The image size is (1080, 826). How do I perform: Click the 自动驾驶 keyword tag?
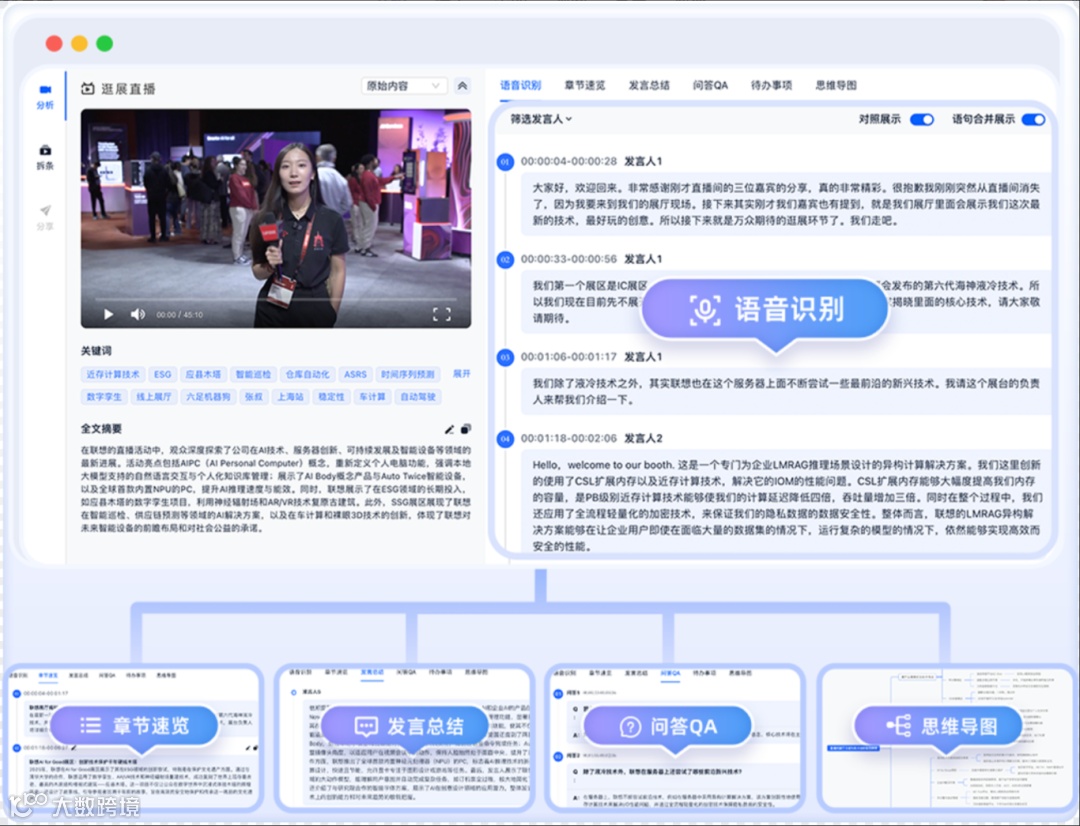coord(418,397)
